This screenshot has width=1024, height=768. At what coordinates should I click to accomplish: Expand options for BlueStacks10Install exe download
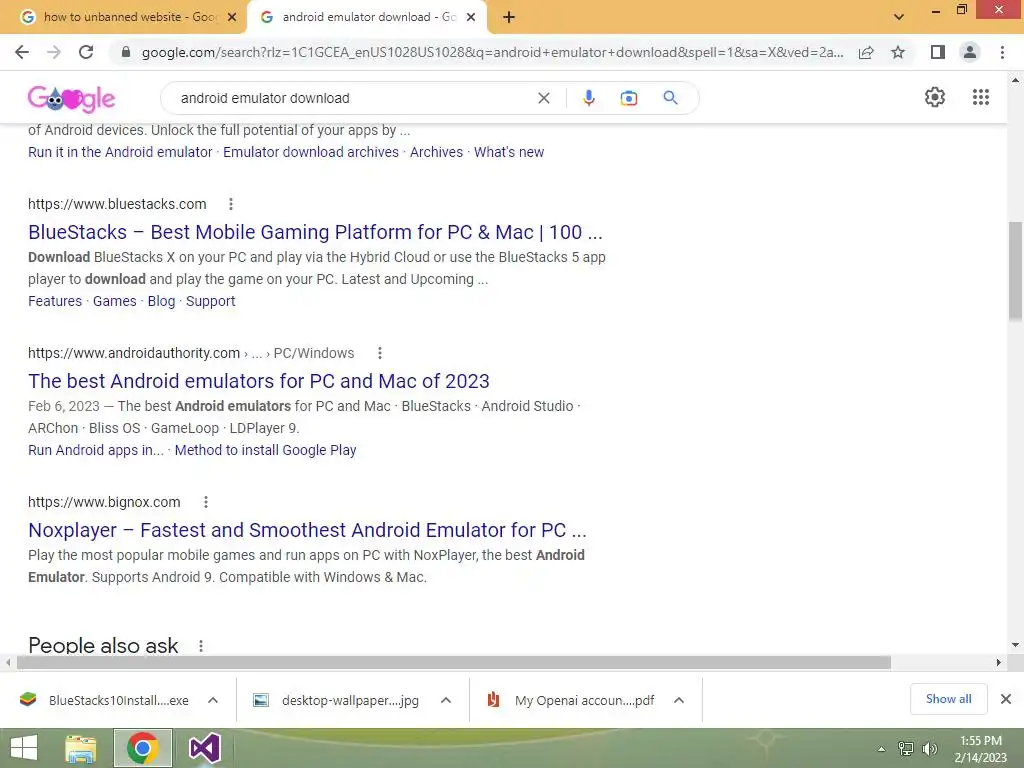tap(213, 700)
